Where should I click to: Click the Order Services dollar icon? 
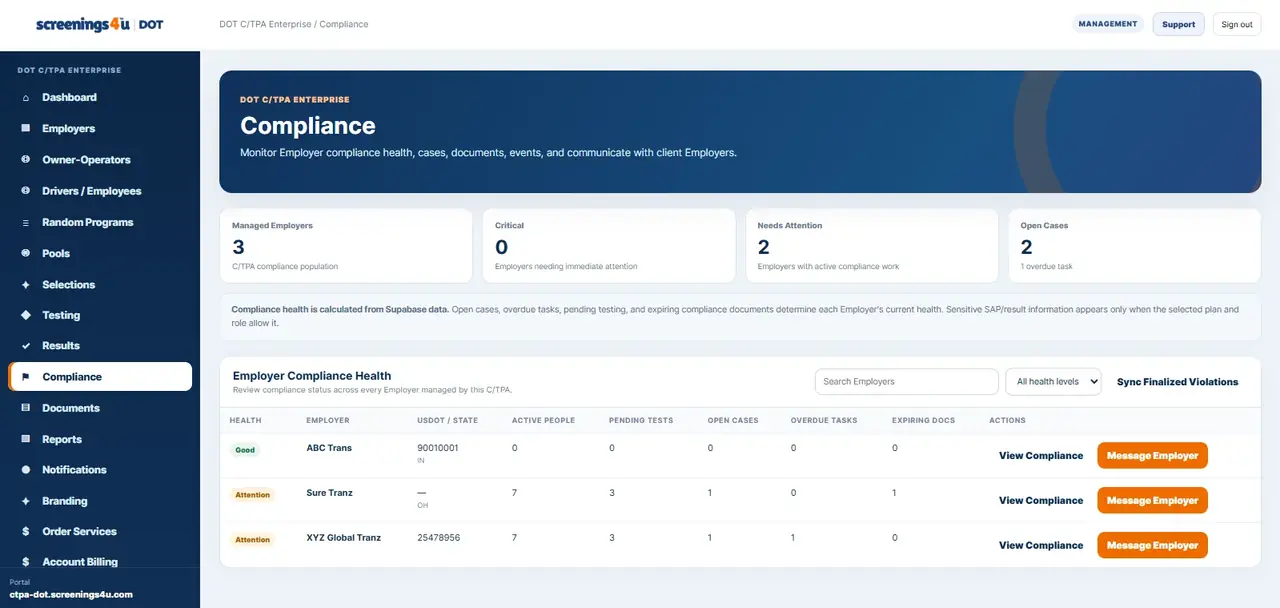[x=25, y=532]
